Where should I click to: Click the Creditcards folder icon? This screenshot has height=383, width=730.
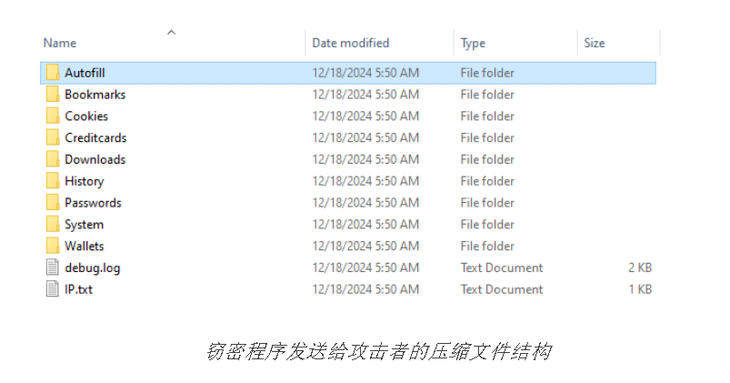pyautogui.click(x=53, y=138)
